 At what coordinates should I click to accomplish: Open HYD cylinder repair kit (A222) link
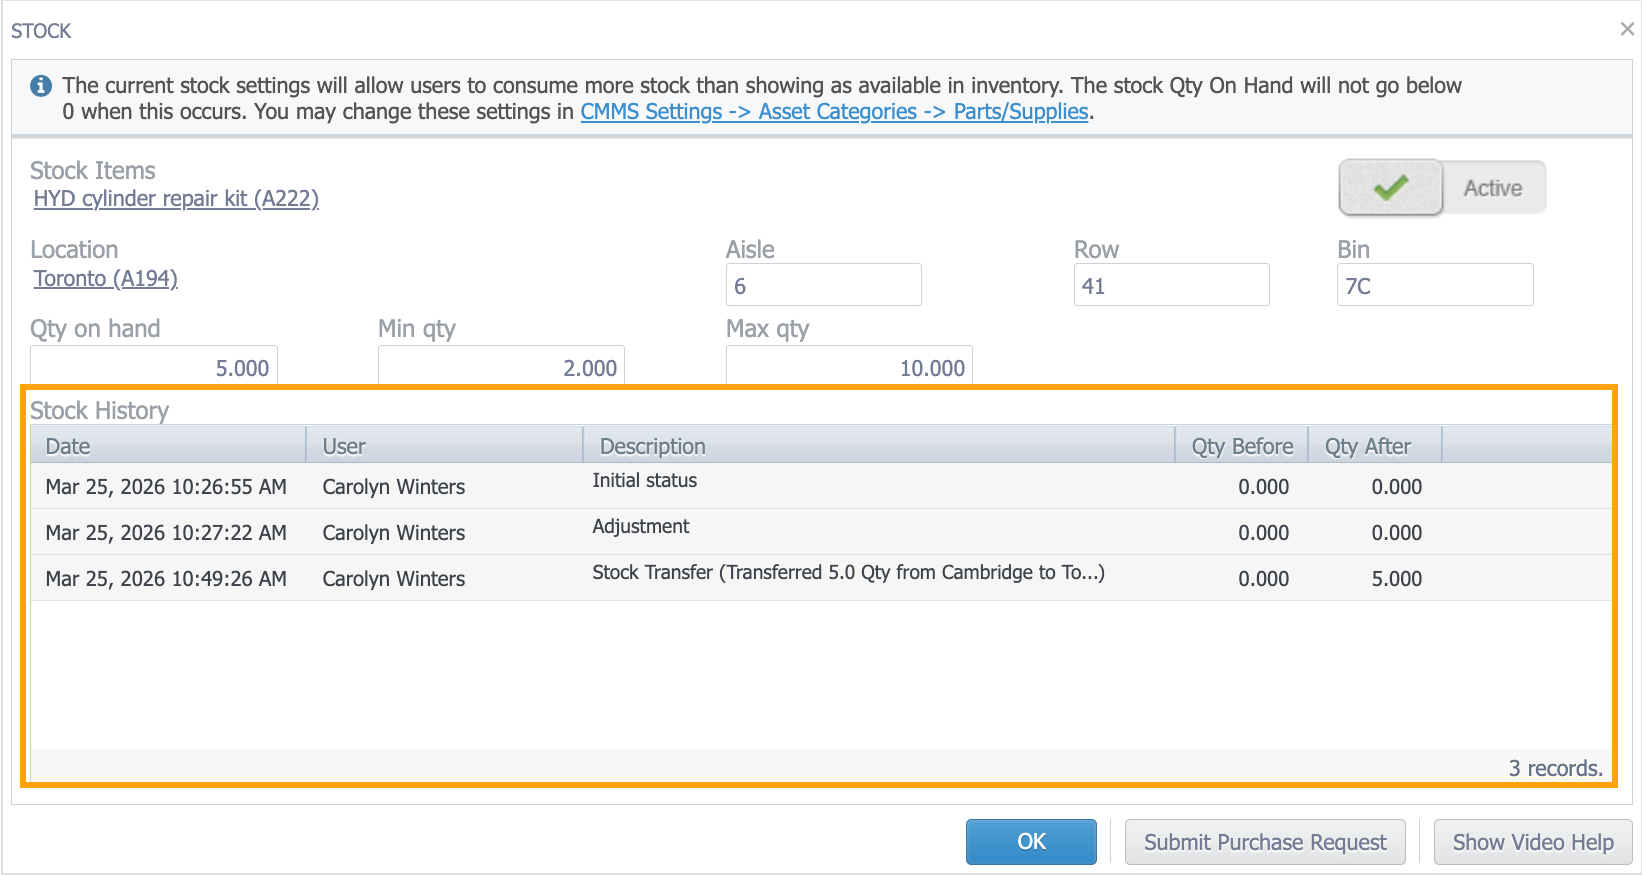click(176, 199)
